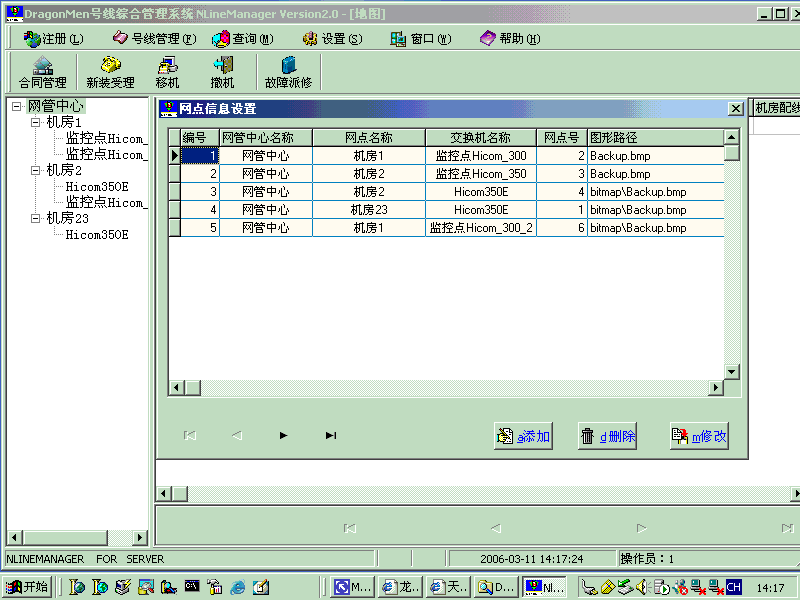Click the row selector of row 3
Screen dimensions: 800x600
(x=174, y=192)
